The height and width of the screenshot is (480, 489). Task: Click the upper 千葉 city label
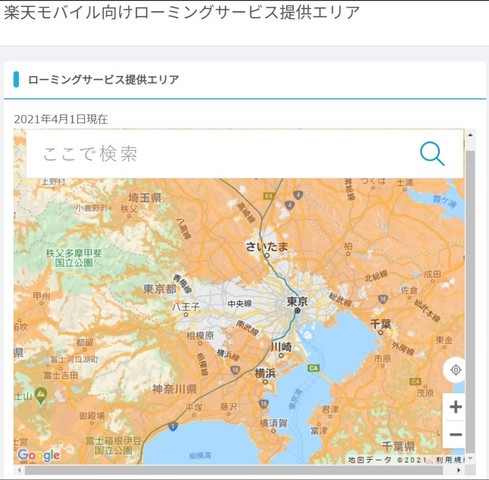[381, 323]
